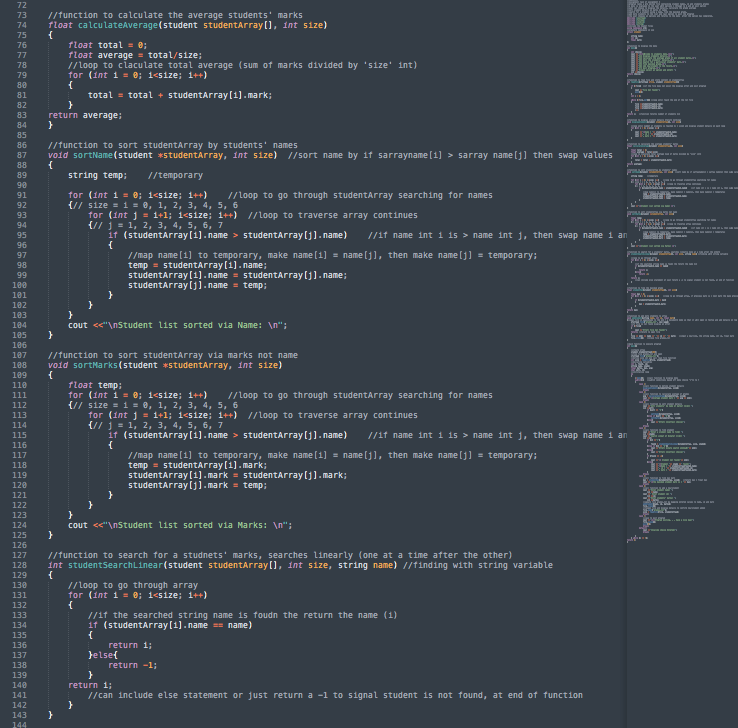The width and height of the screenshot is (738, 728).
Task: Click 'total = total + studentArray[i].mark;' line
Action: point(180,95)
